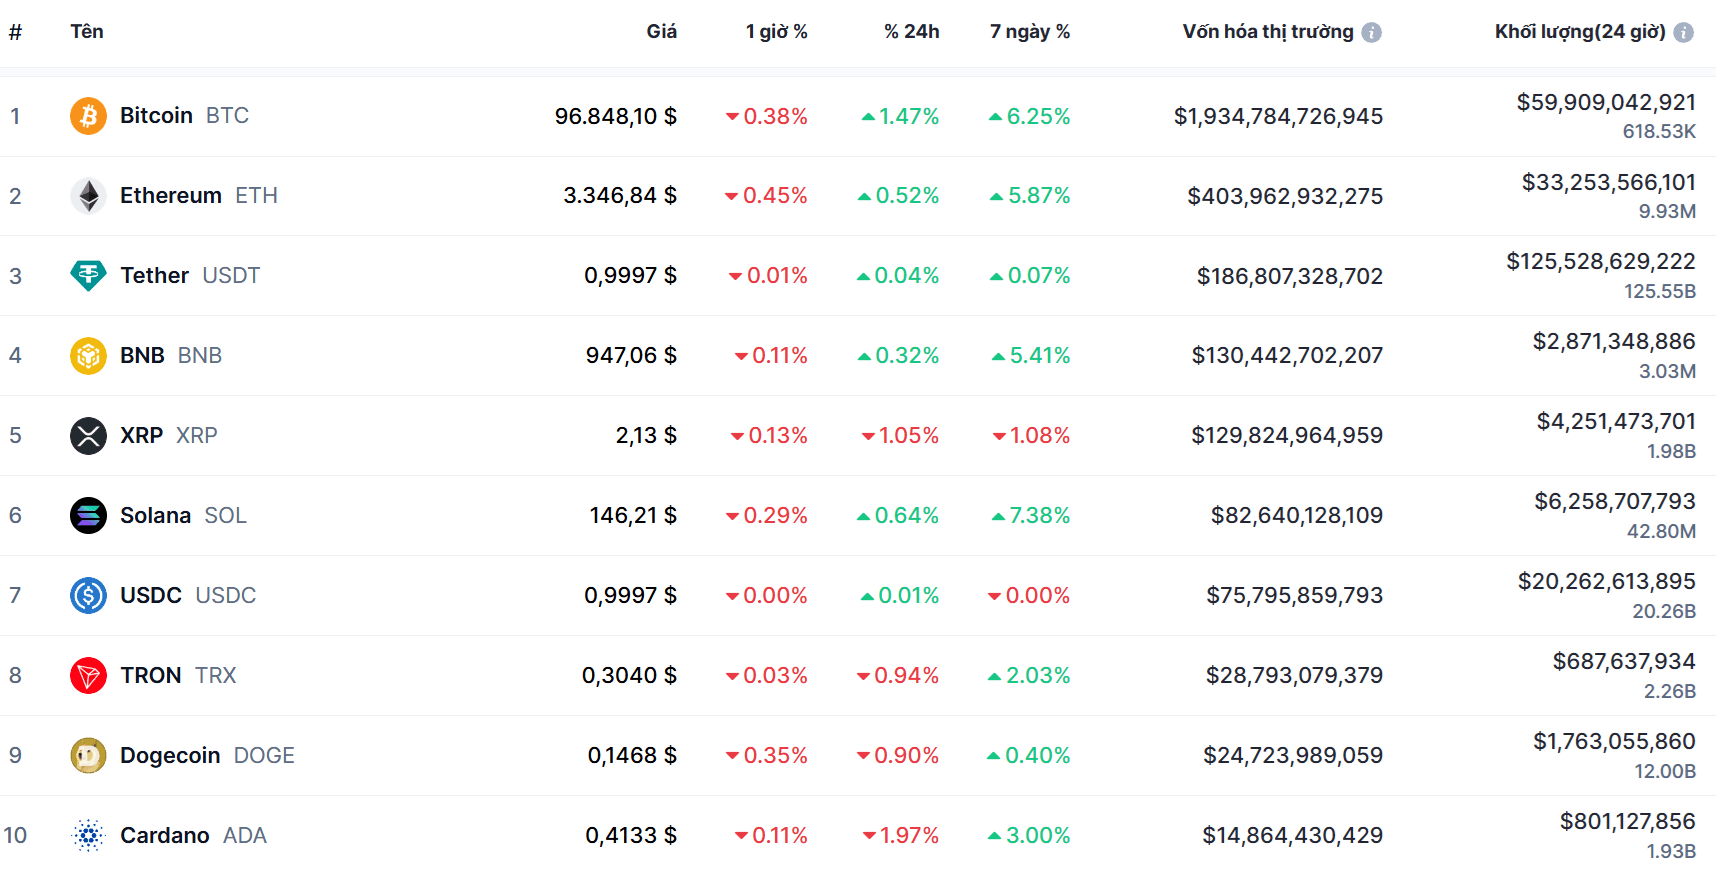Open info icon beside Vốn hóa thị trường
Image resolution: width=1716 pixels, height=875 pixels.
1372,32
